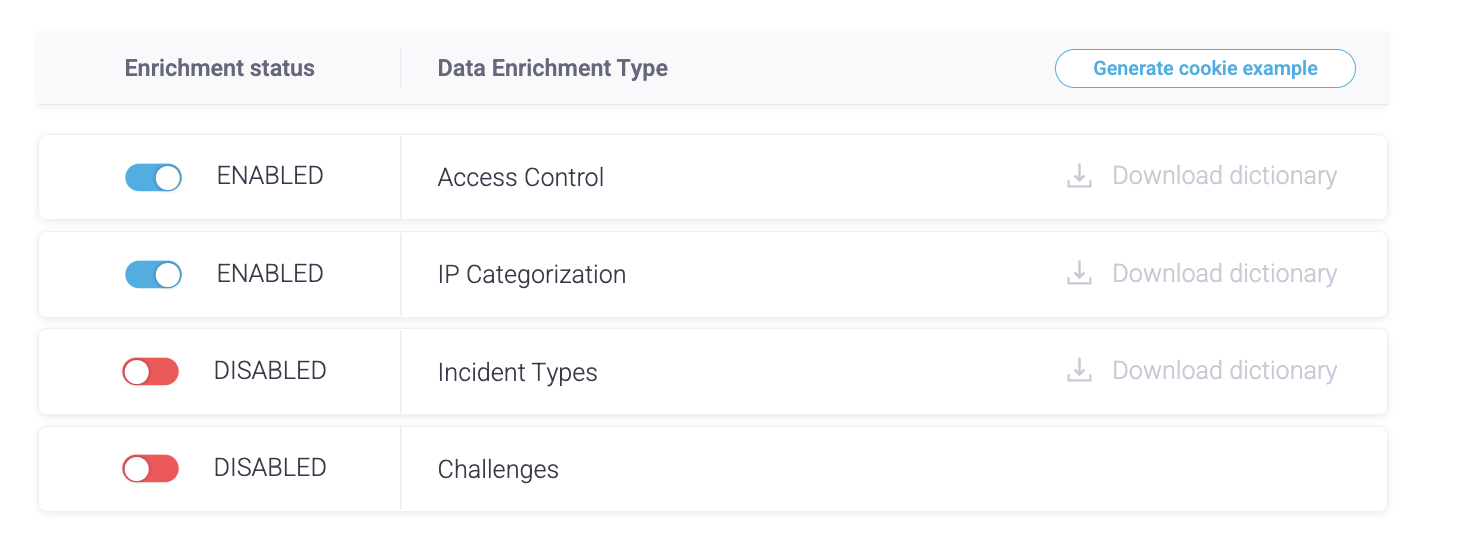Viewport: 1462px width, 554px height.
Task: Click download icon in Incident Types row
Action: (1079, 371)
